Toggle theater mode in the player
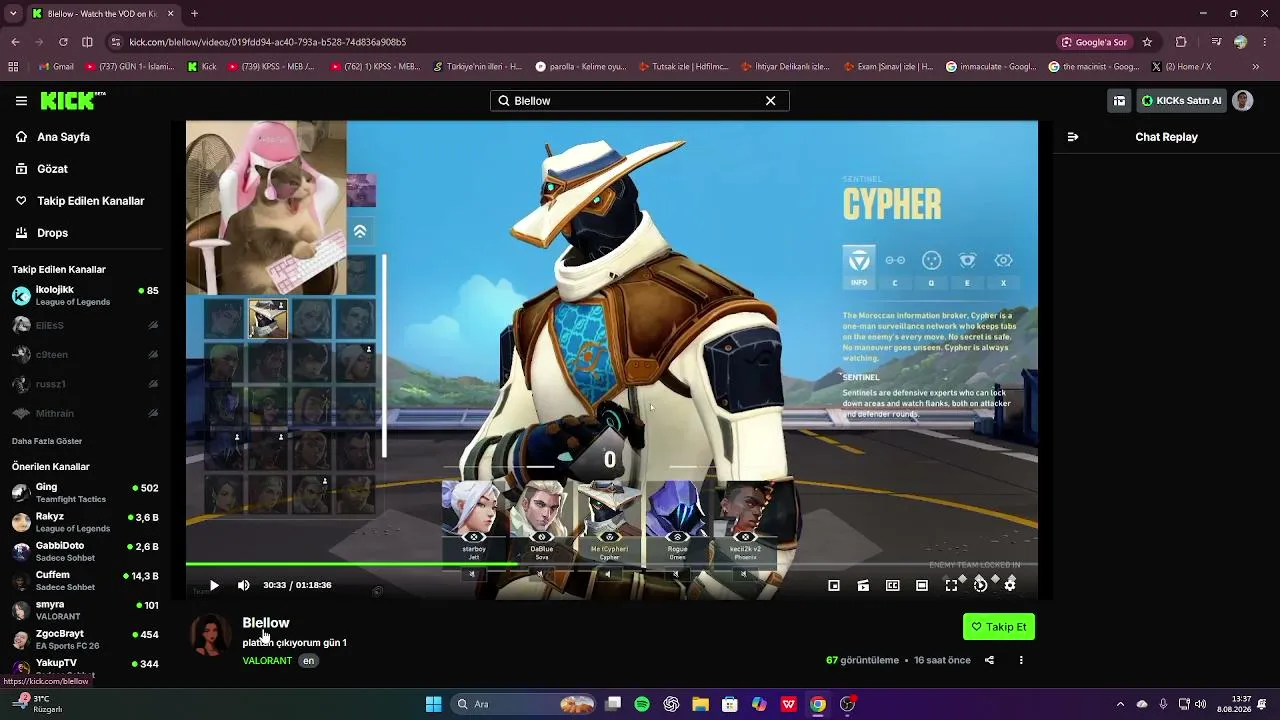The height and width of the screenshot is (720, 1280). coord(922,585)
